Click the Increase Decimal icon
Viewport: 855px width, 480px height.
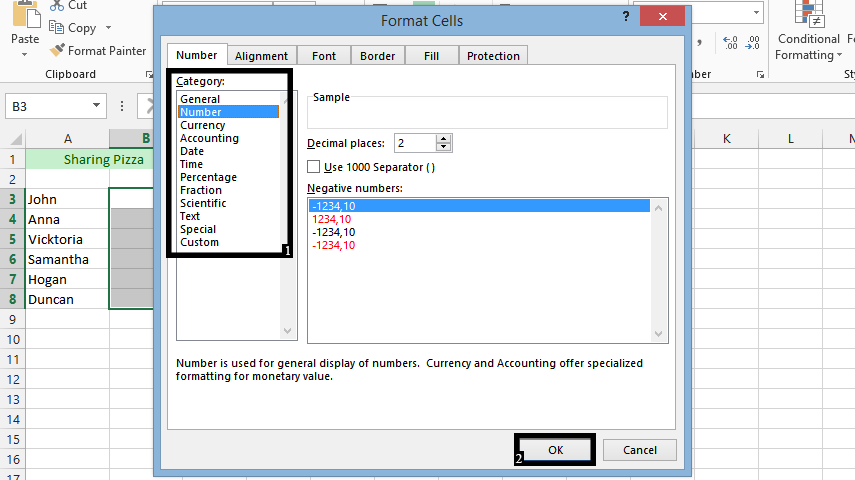click(x=730, y=43)
